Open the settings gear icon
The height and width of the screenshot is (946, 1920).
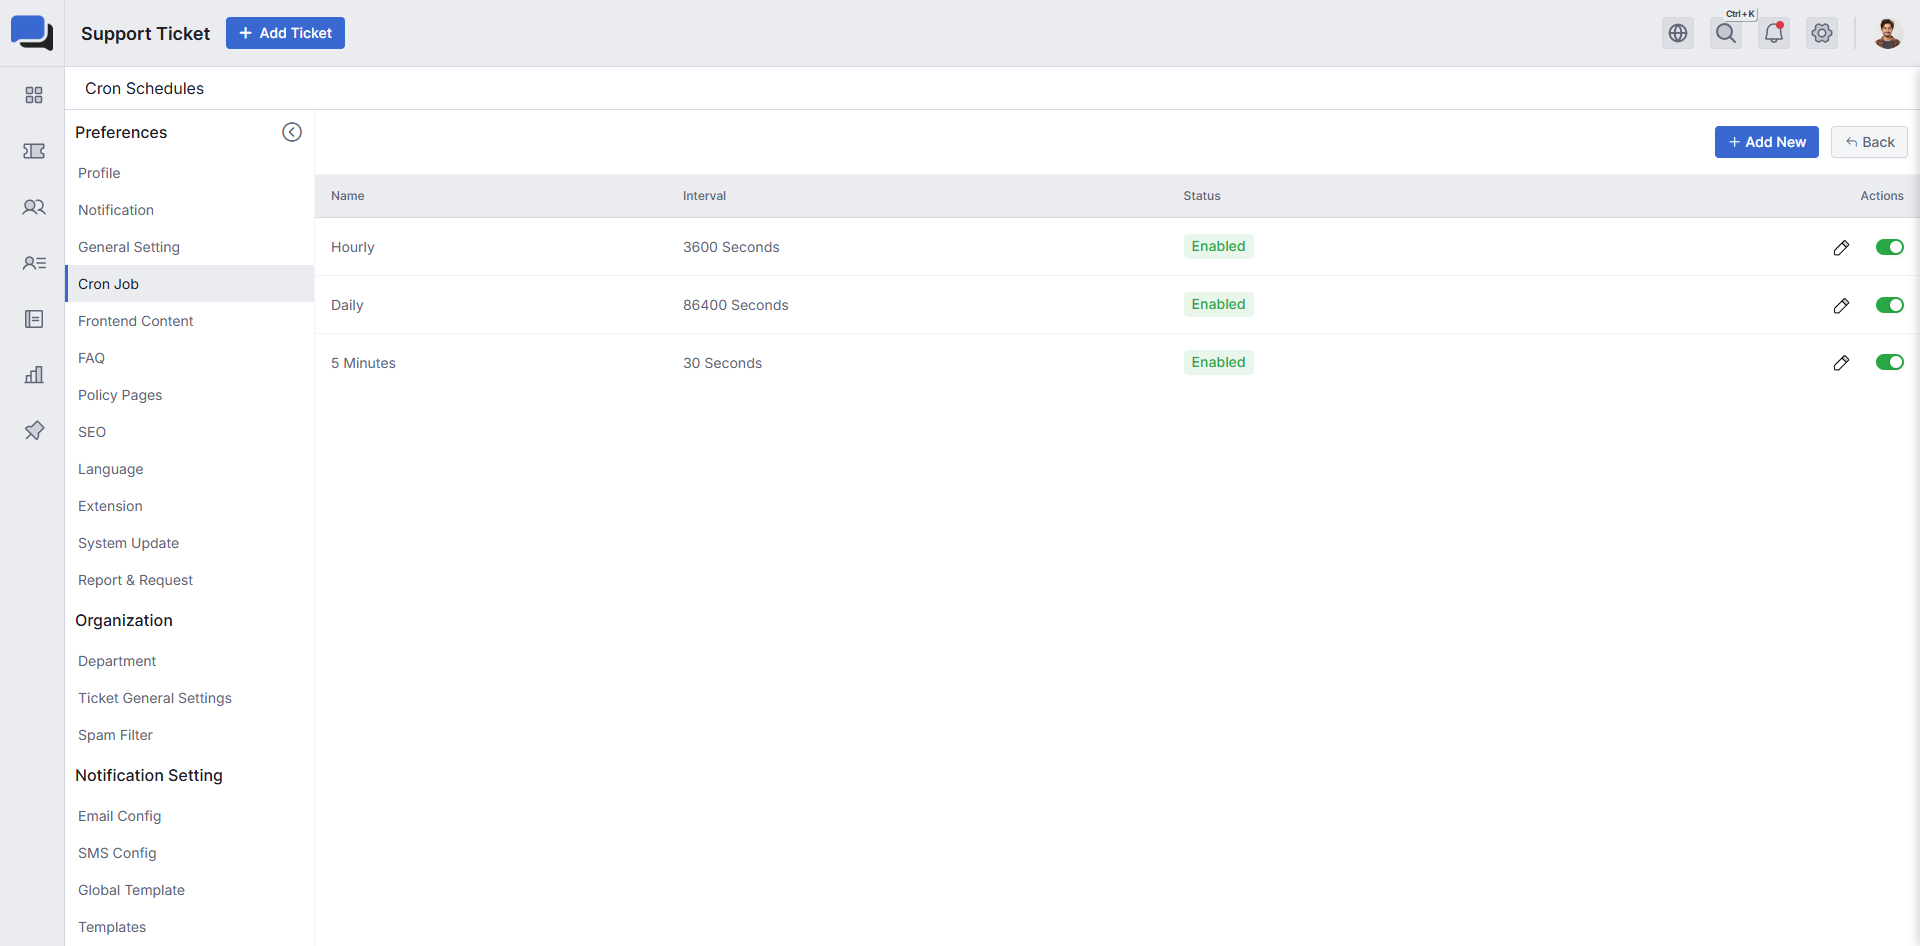[x=1822, y=33]
